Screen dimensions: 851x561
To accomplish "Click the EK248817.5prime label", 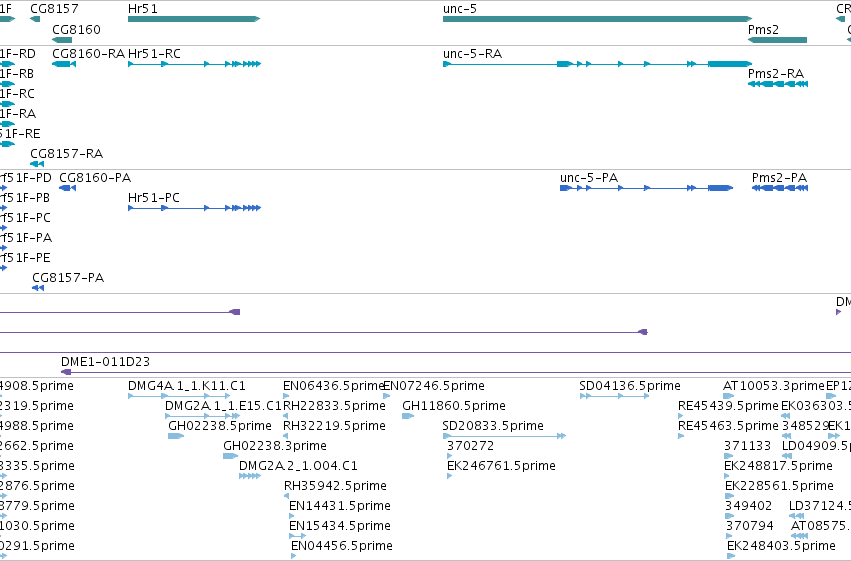I will pyautogui.click(x=778, y=466).
